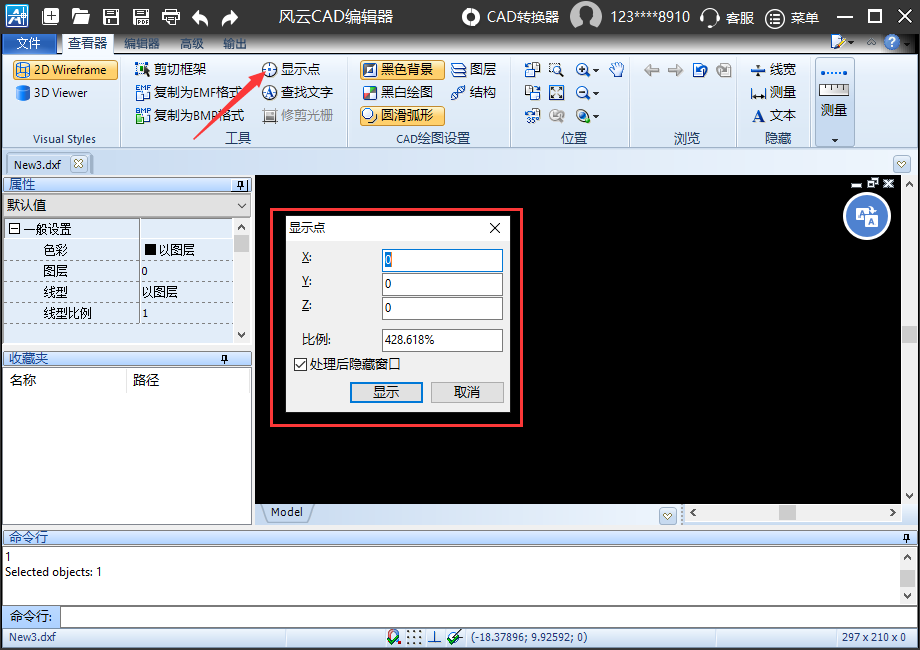Undo the last action
The image size is (920, 650).
click(200, 18)
